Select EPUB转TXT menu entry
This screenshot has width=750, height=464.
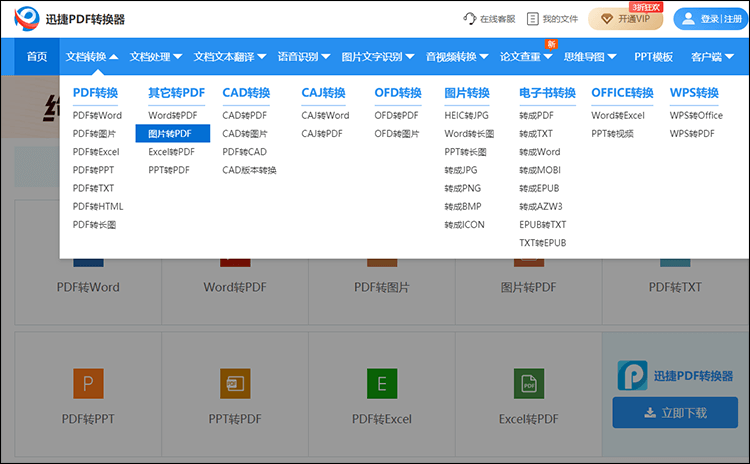[543, 224]
